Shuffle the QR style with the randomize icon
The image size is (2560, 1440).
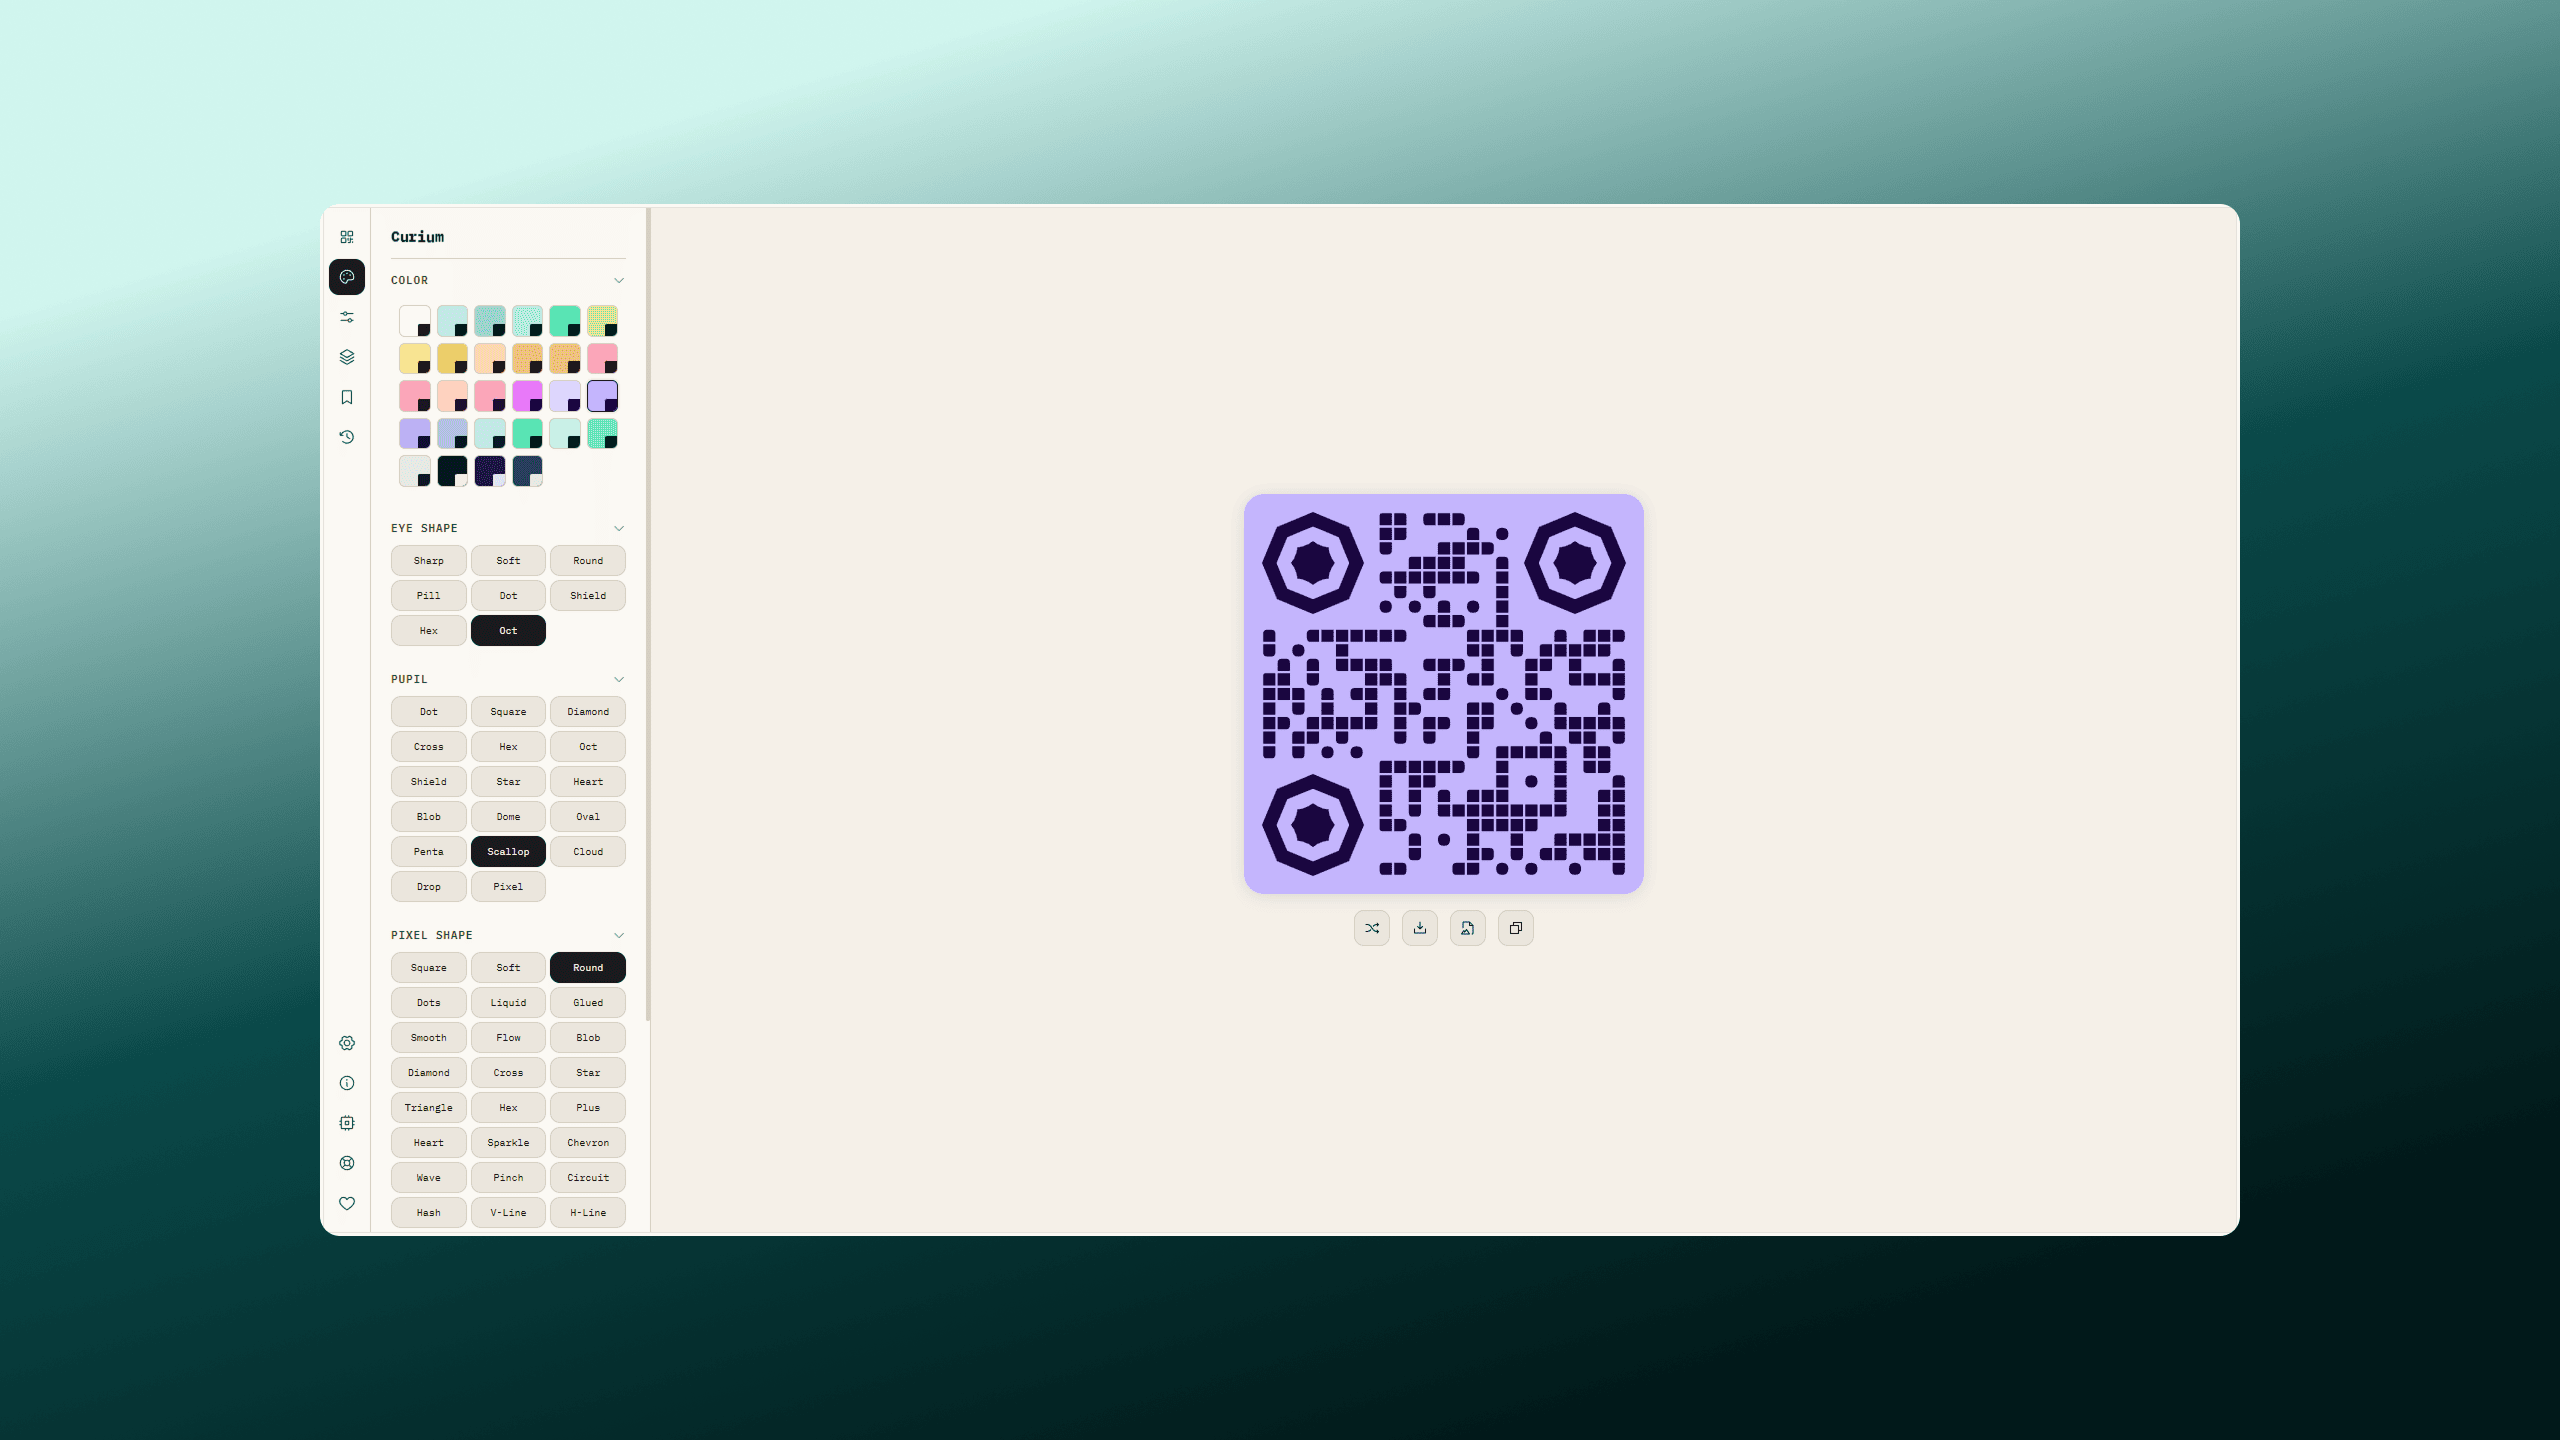(x=1372, y=928)
